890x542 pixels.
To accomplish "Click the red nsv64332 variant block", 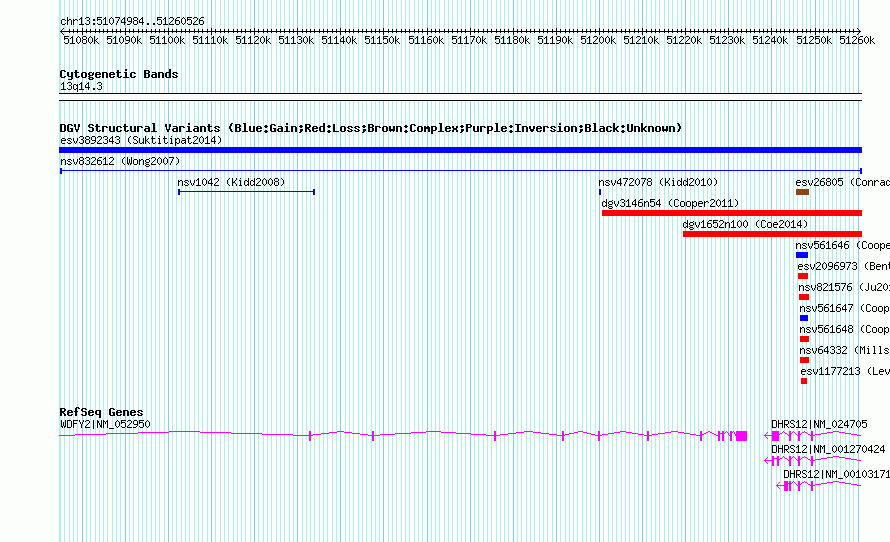I will pyautogui.click(x=804, y=360).
